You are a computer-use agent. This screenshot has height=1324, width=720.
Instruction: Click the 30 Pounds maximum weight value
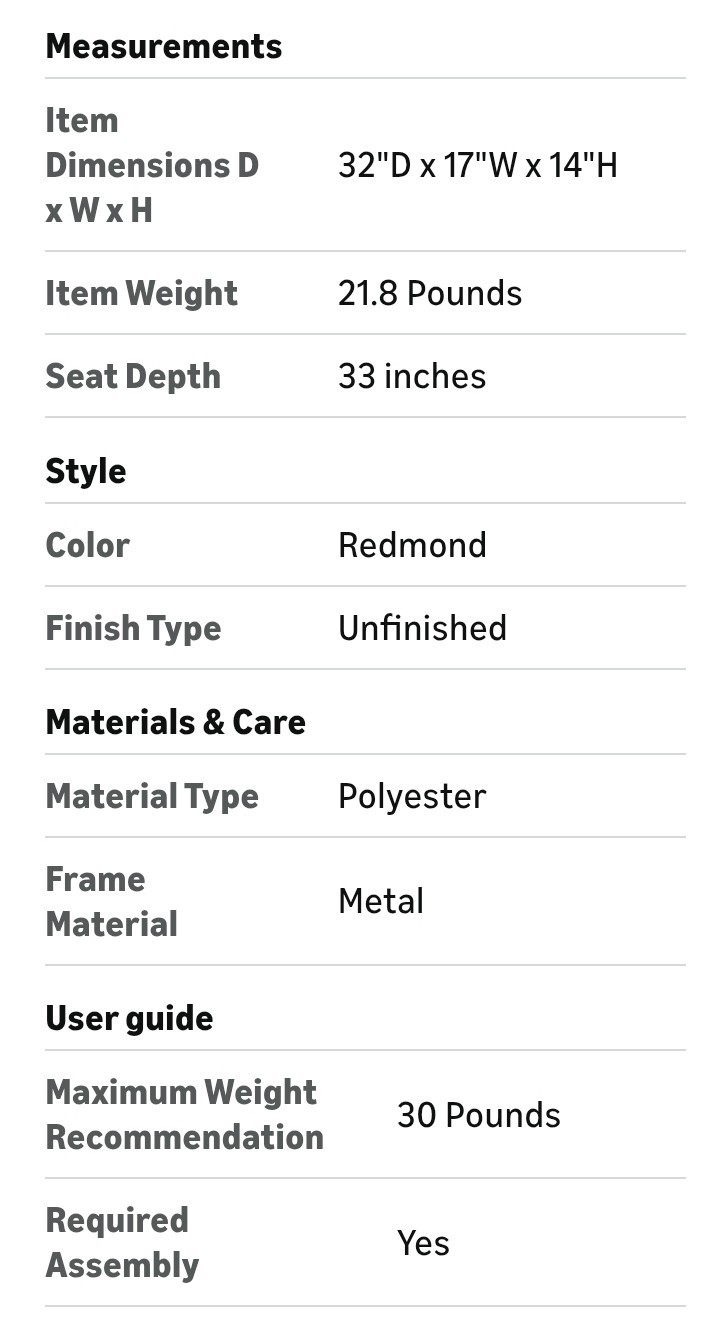tap(478, 1114)
